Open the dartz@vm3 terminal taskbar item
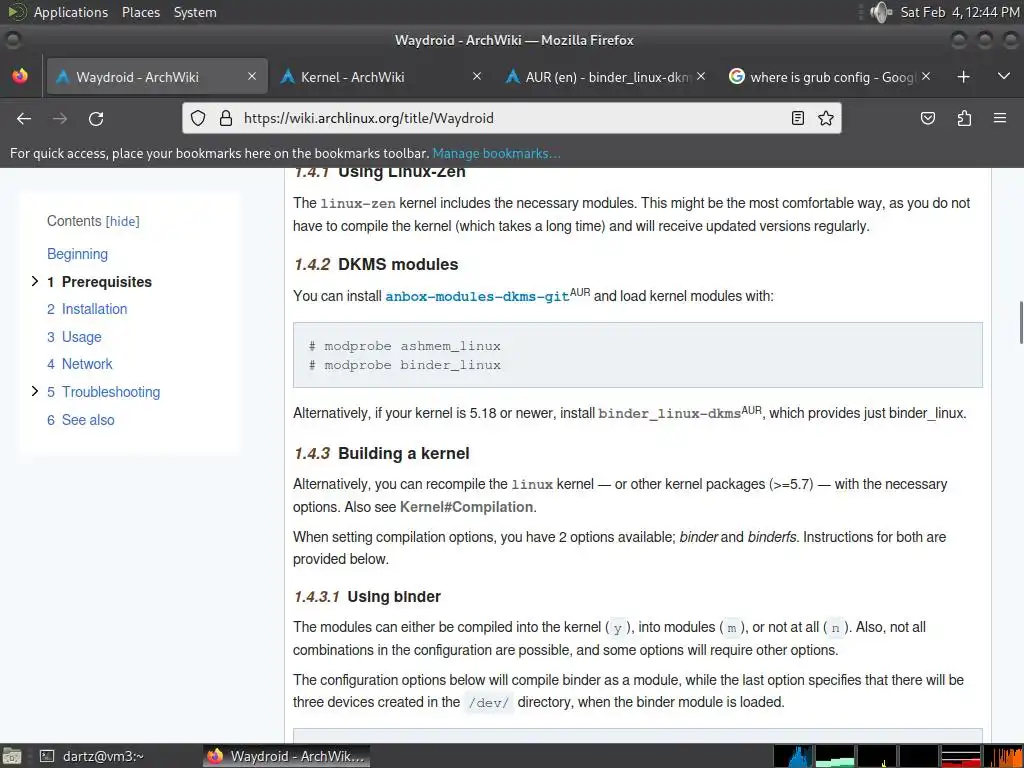Image resolution: width=1024 pixels, height=768 pixels. (91, 756)
